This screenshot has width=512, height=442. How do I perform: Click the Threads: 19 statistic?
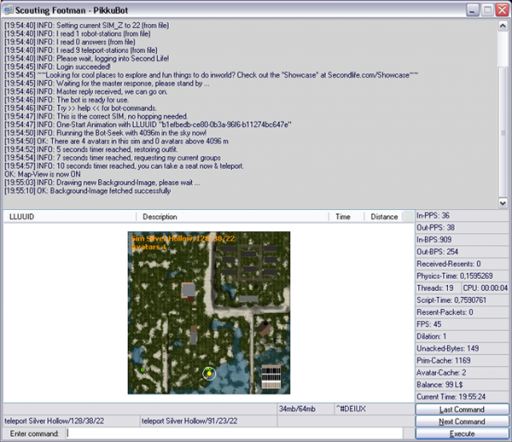point(438,288)
